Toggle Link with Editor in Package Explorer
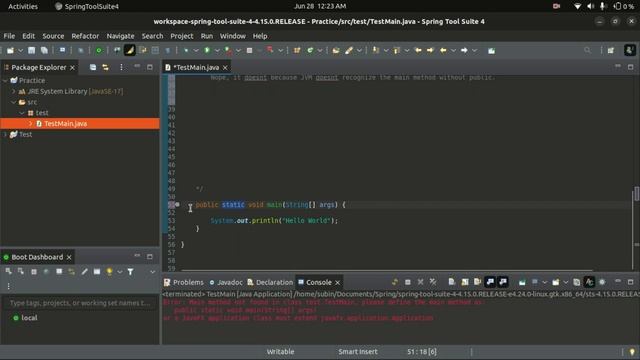 tap(105, 67)
